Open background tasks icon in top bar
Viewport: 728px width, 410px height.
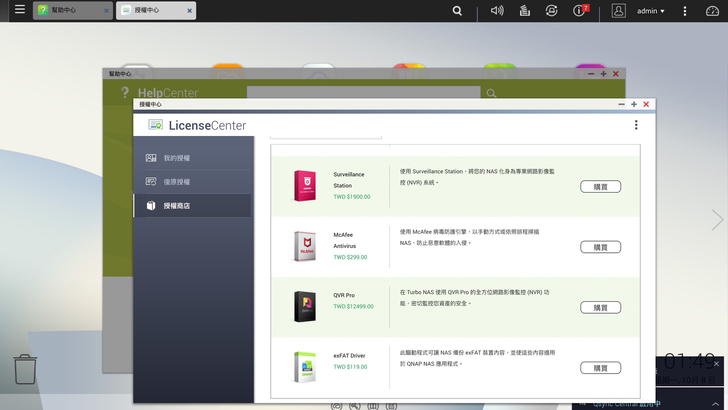click(524, 11)
